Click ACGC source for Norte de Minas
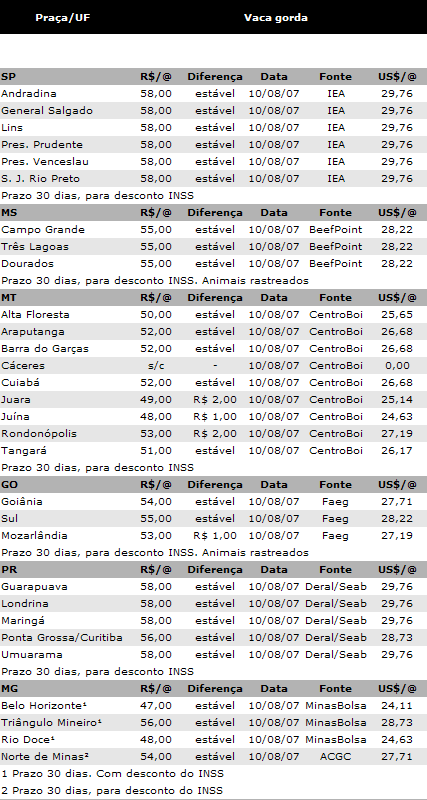This screenshot has width=427, height=800. tap(335, 757)
